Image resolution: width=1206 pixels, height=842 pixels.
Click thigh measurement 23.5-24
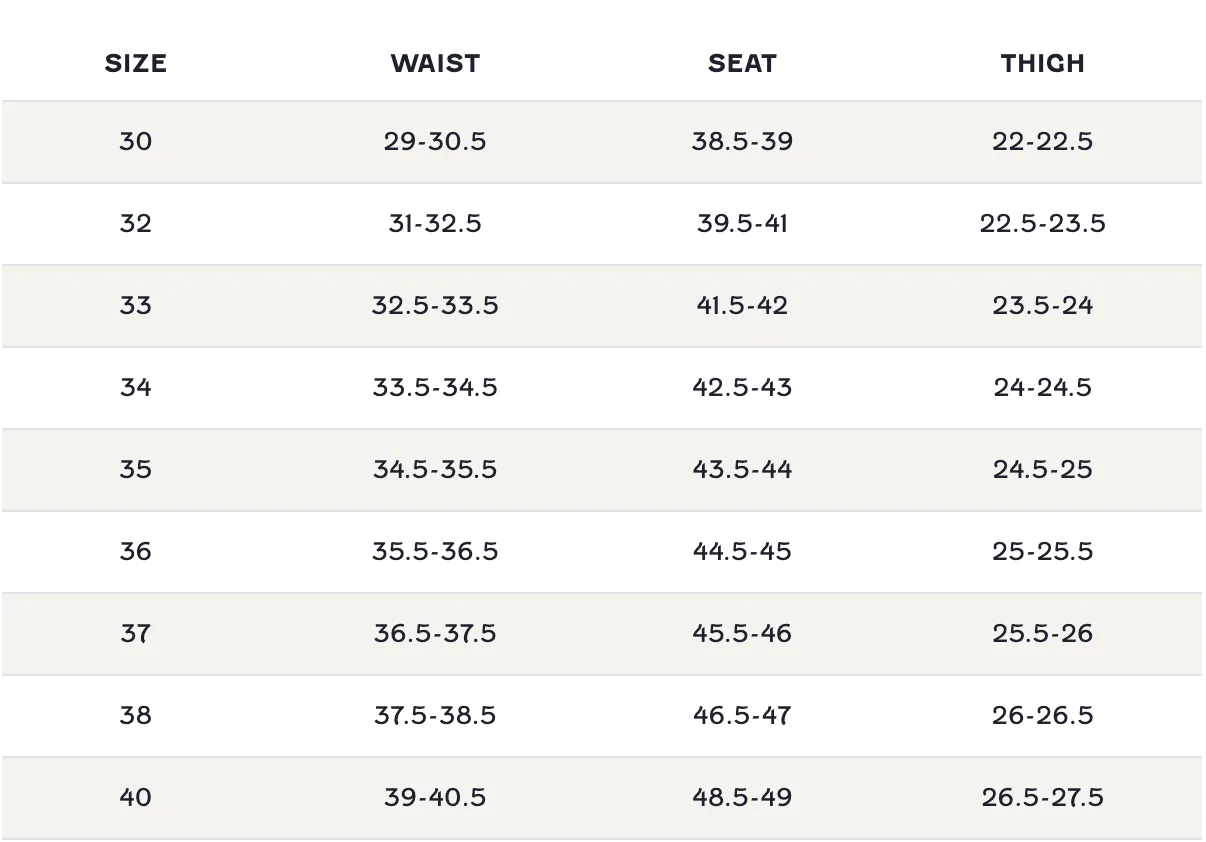point(1042,305)
